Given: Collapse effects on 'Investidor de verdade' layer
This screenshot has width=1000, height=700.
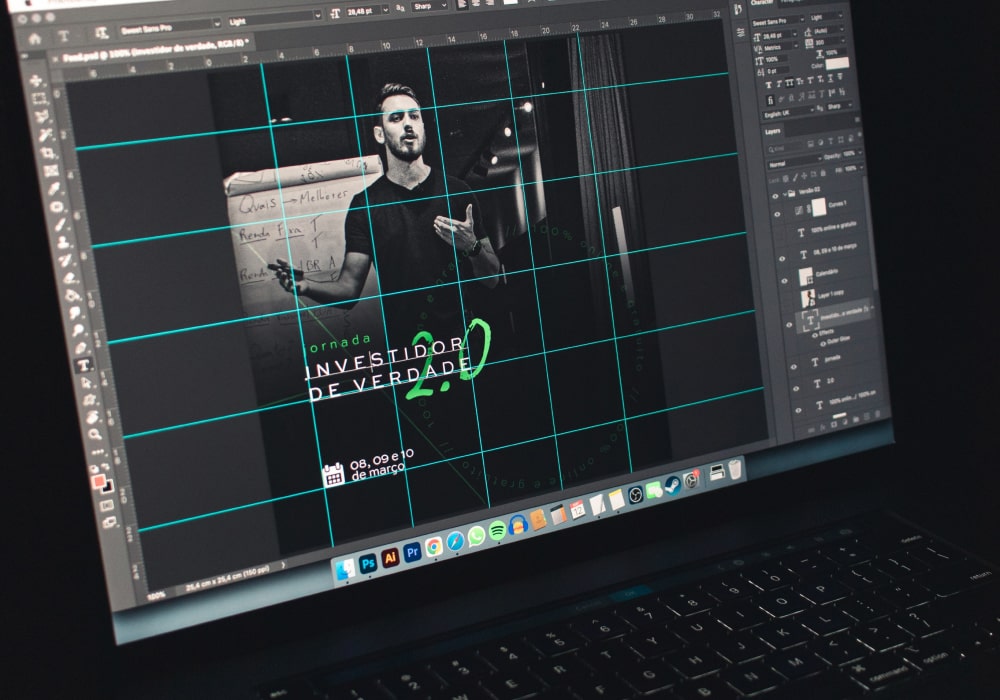Looking at the screenshot, I should (872, 309).
